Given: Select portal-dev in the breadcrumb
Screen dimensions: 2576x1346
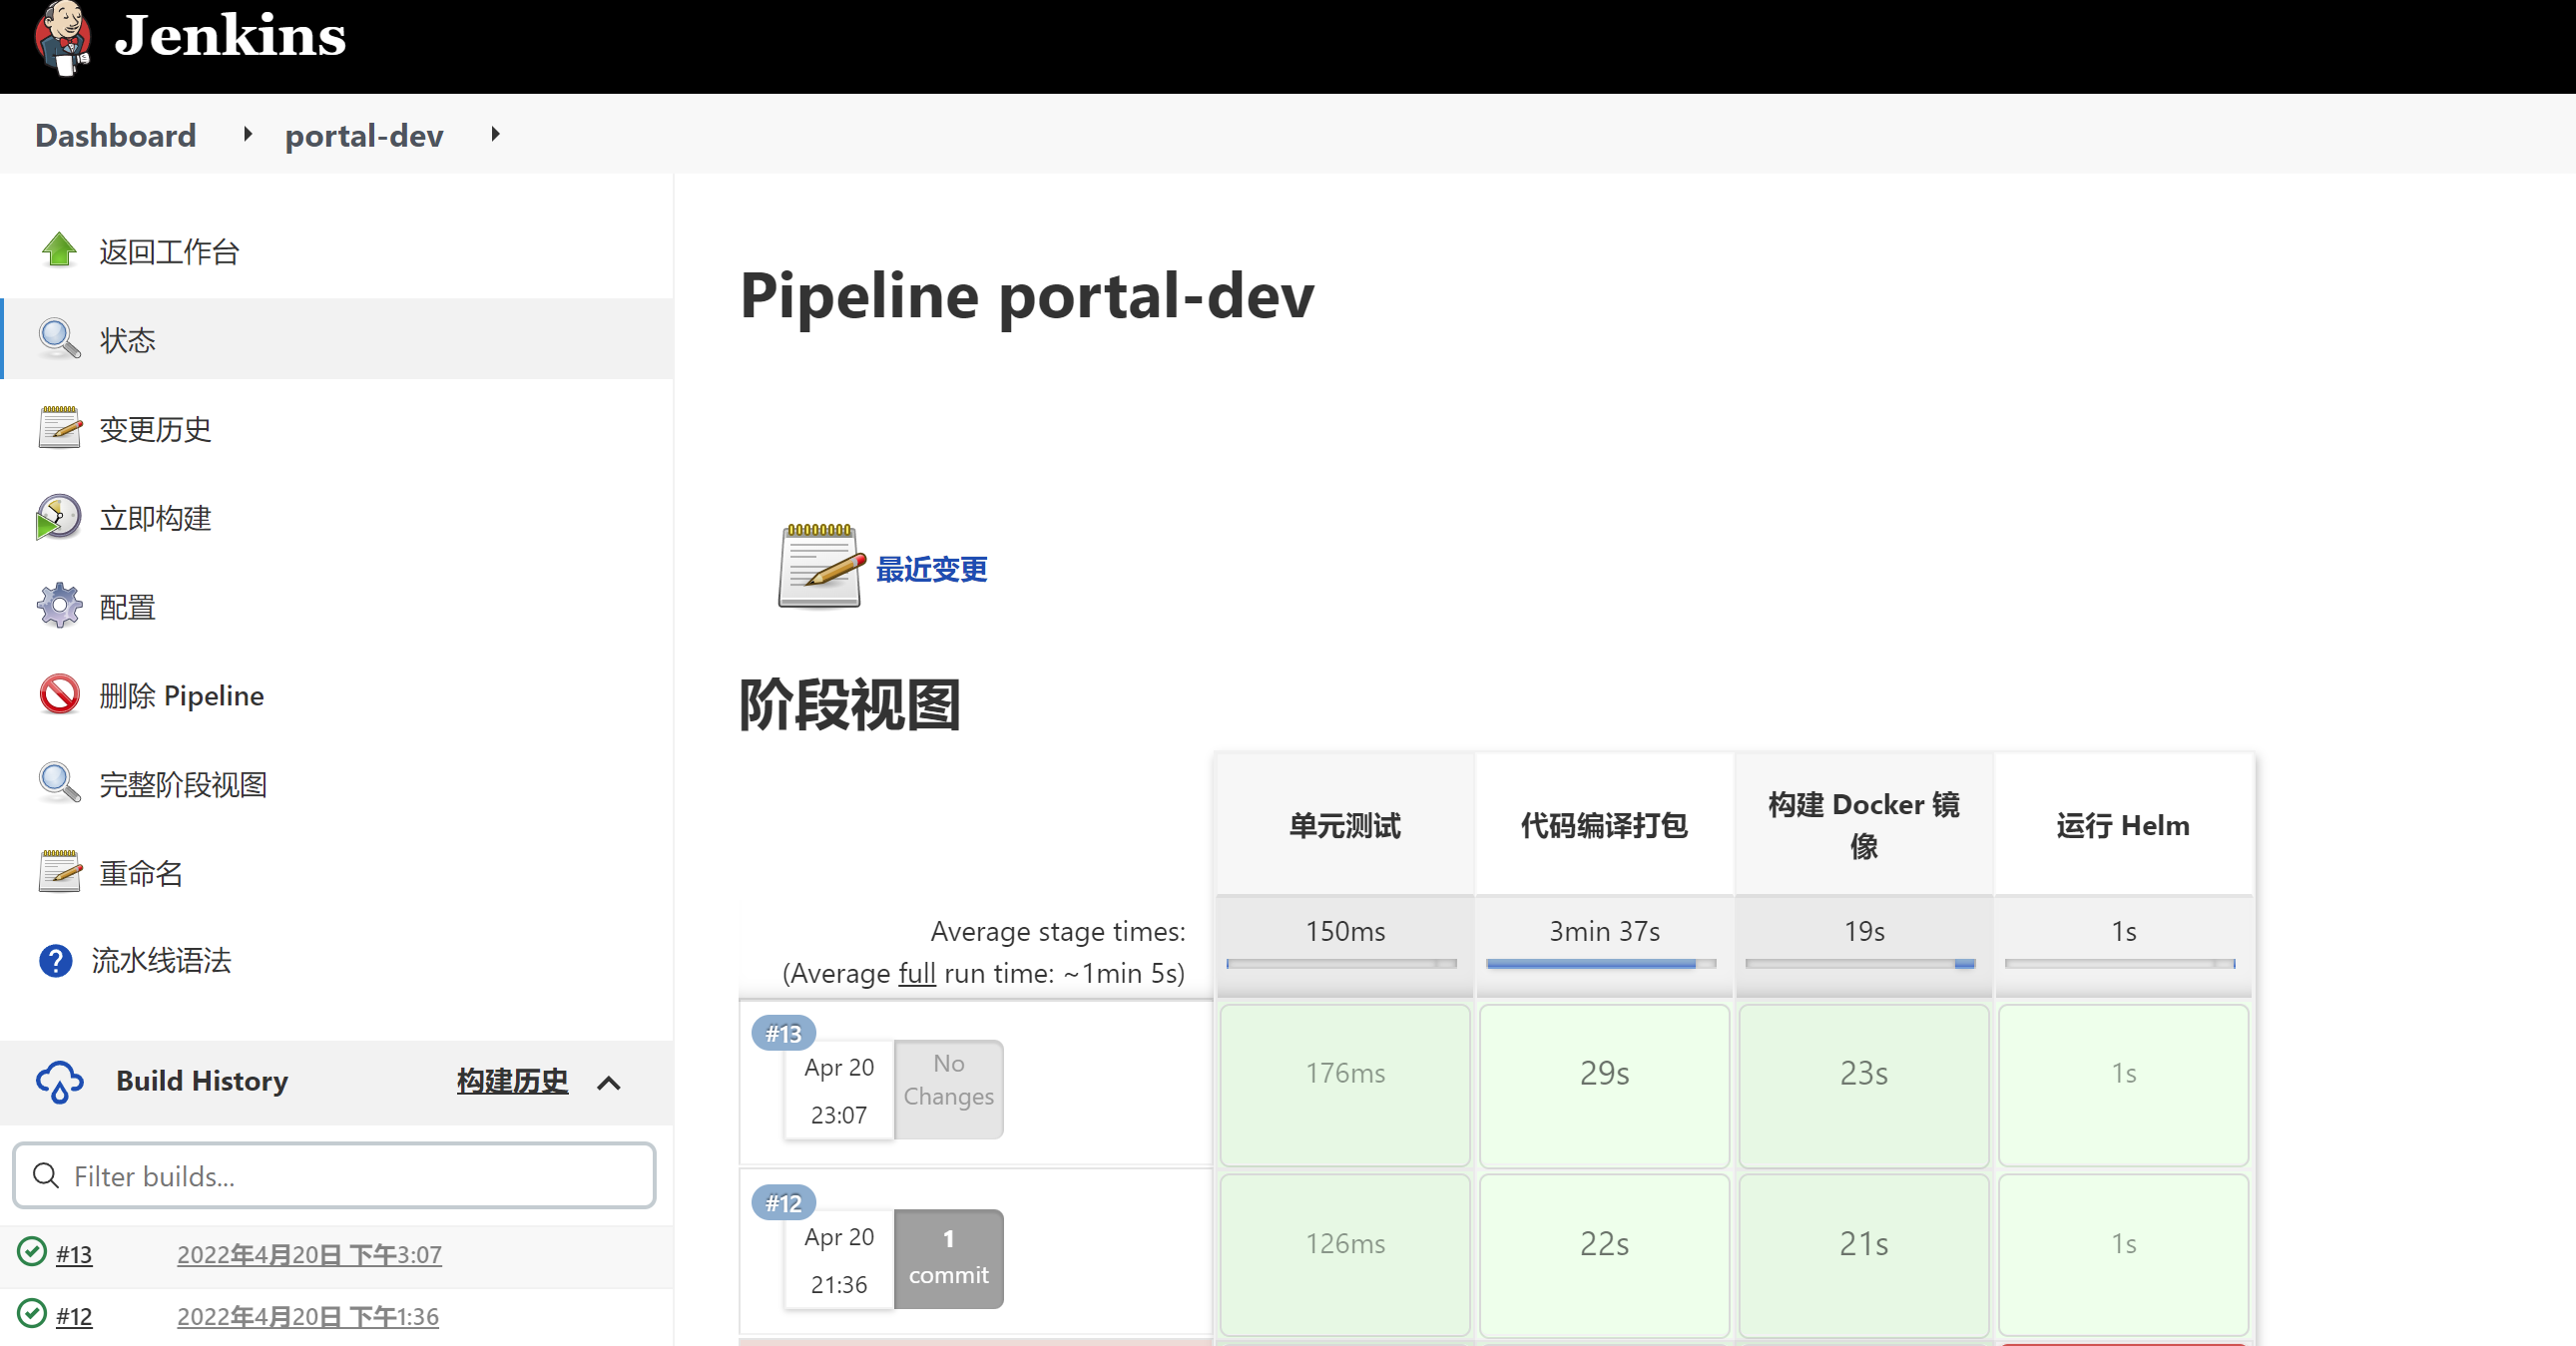Looking at the screenshot, I should 363,136.
